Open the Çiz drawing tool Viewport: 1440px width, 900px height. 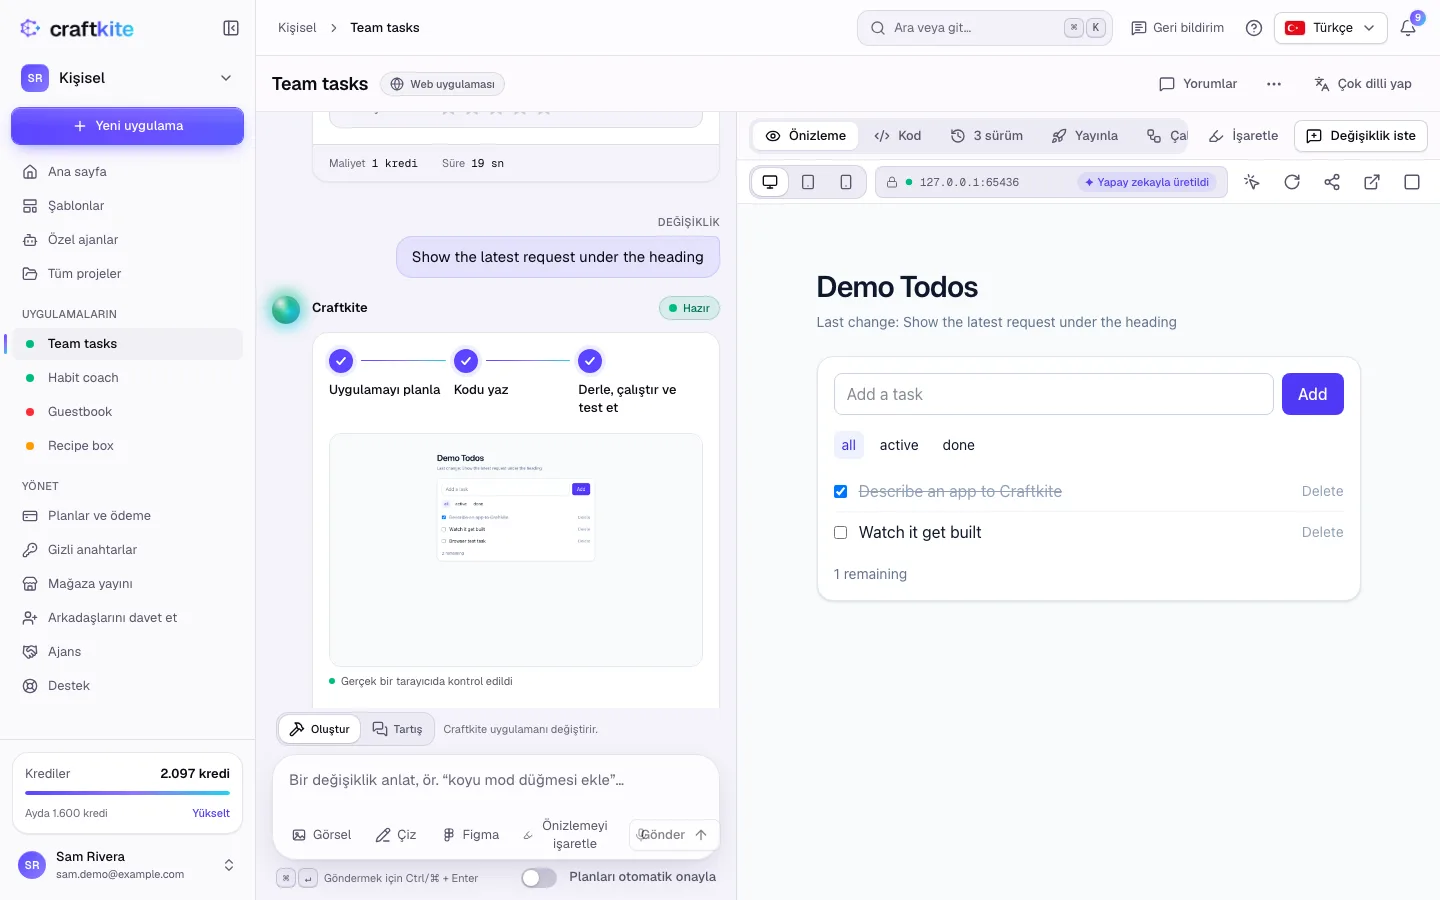coord(396,835)
